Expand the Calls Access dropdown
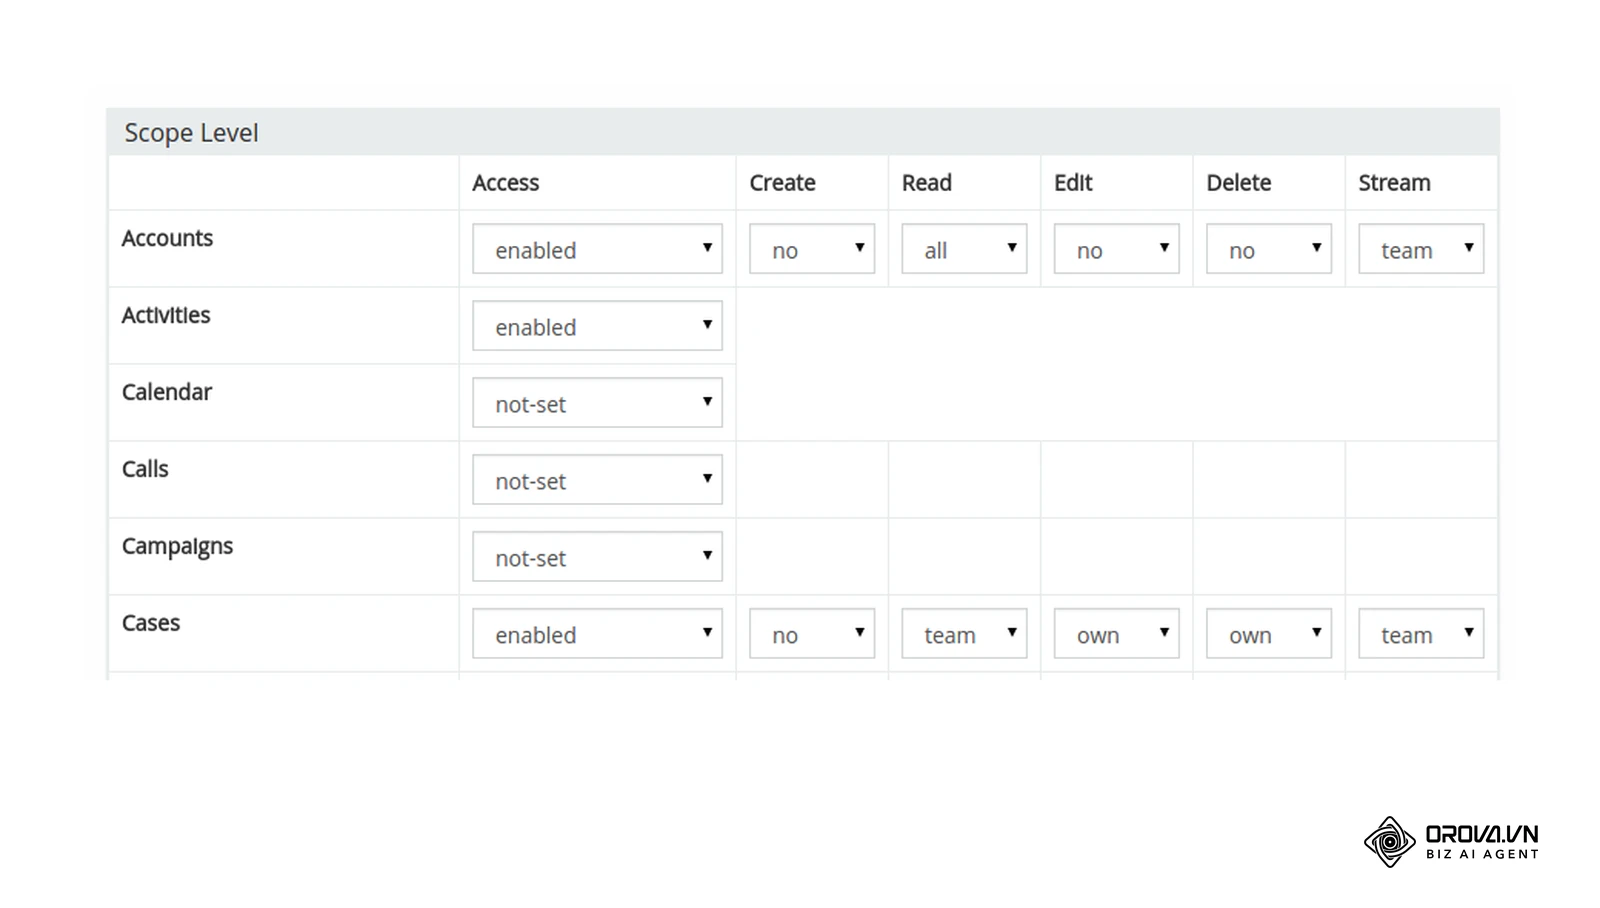 597,480
